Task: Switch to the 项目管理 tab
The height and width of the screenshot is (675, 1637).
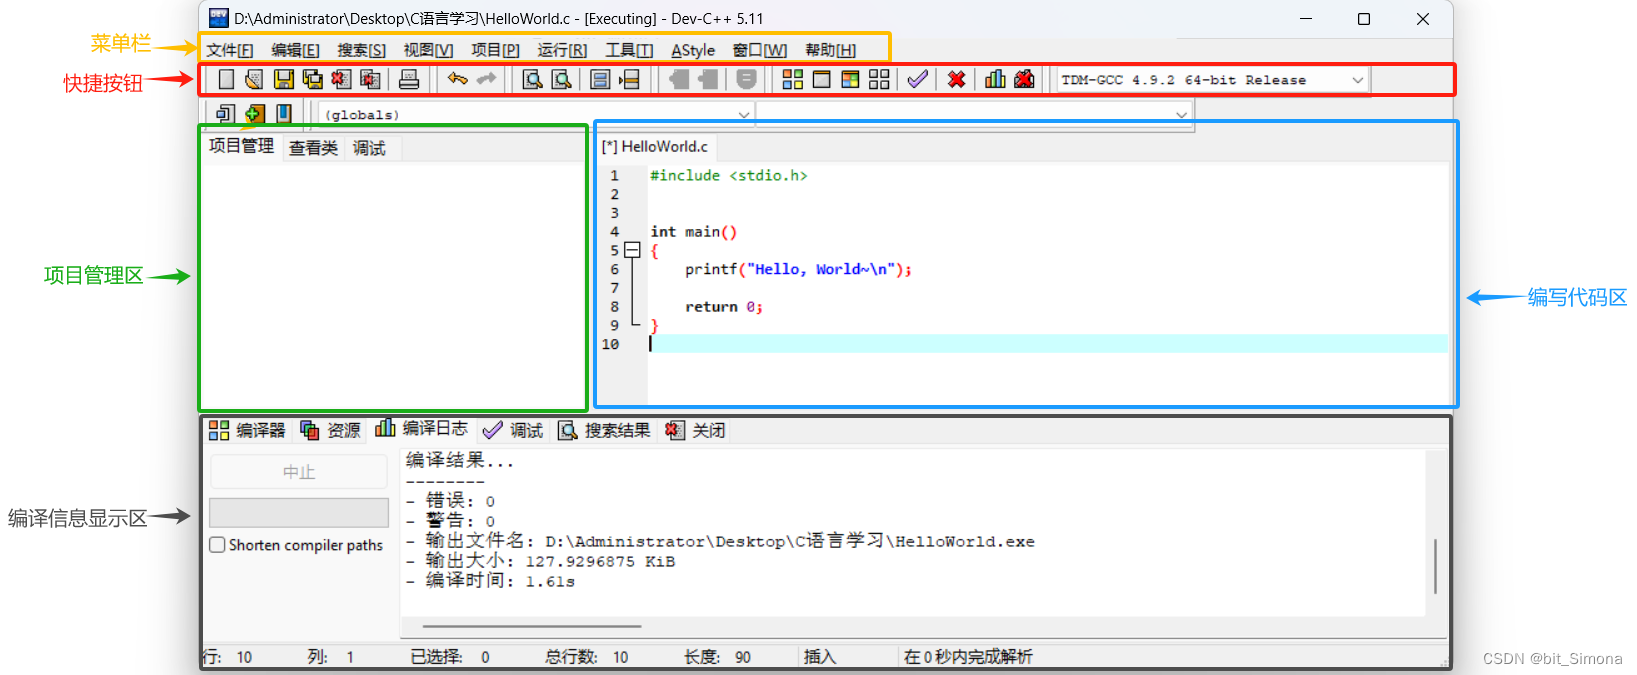Action: coord(241,146)
